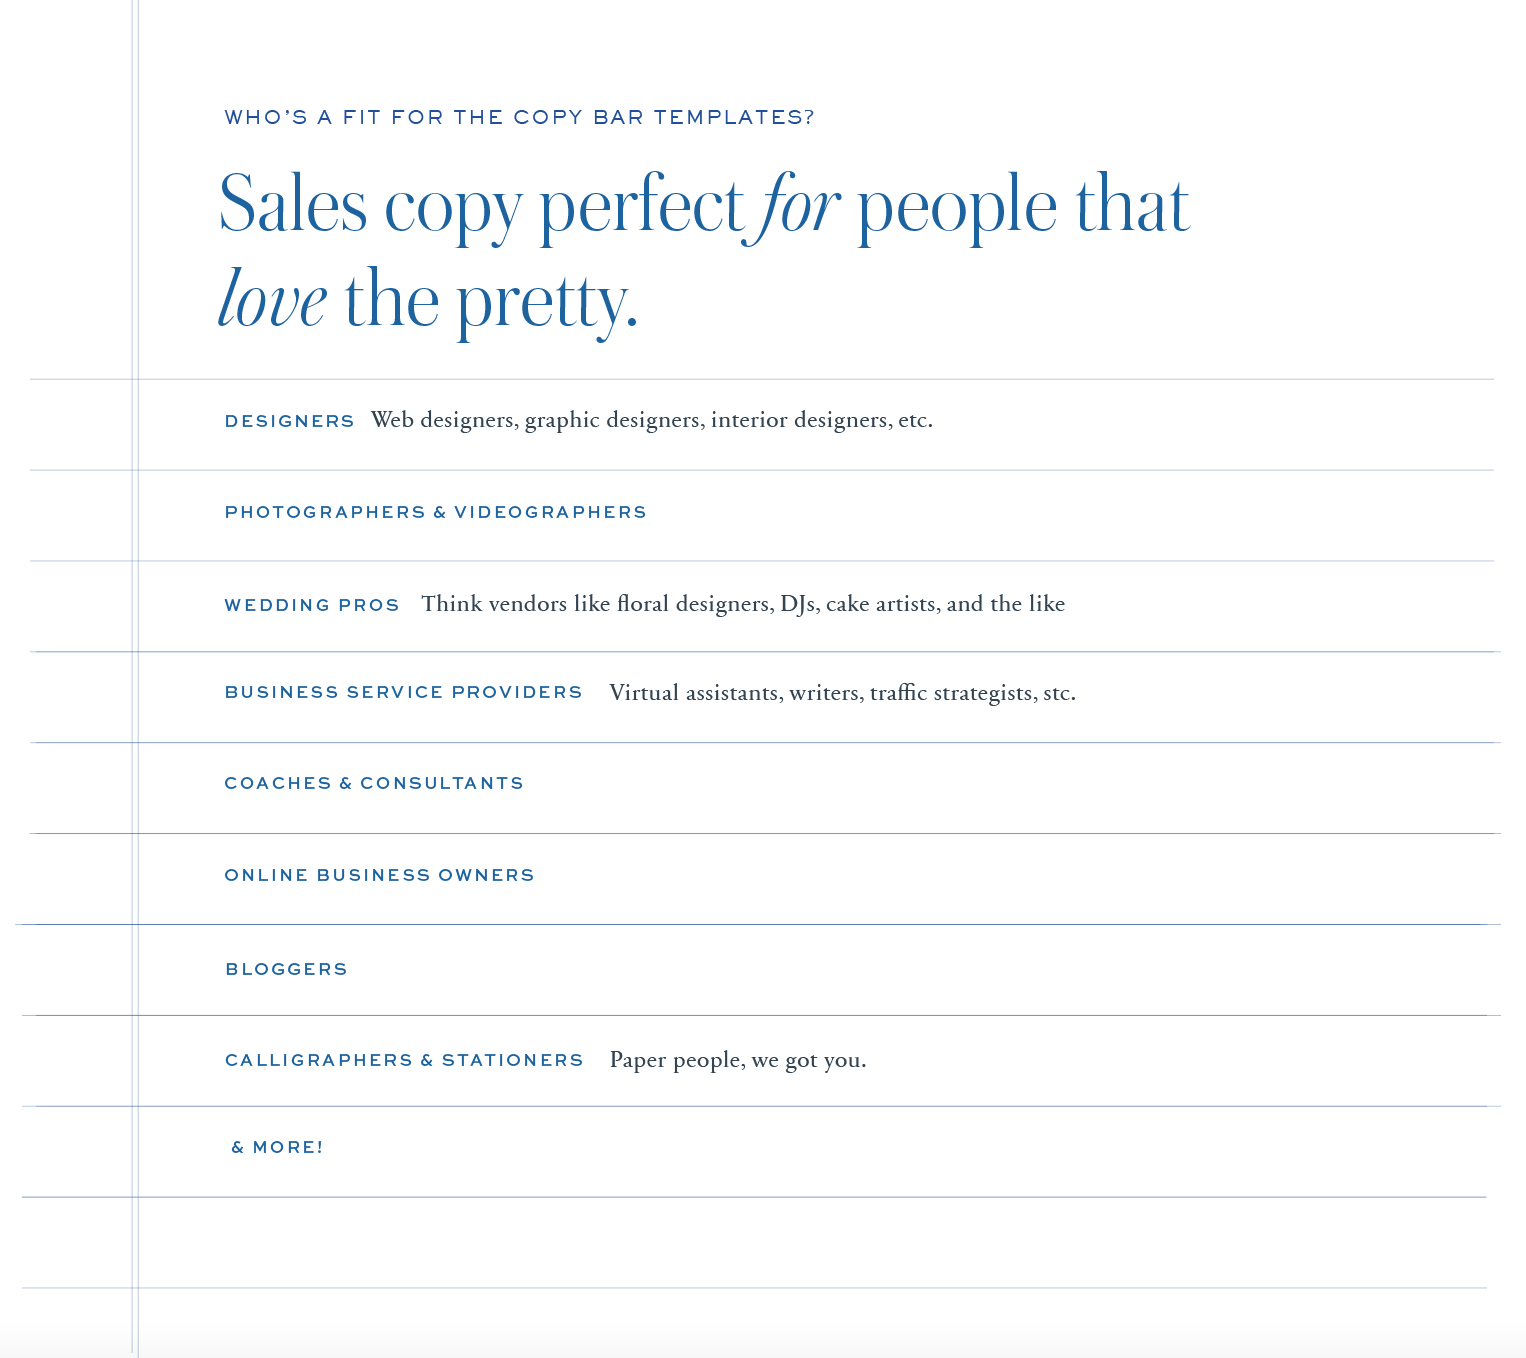Click 'Paper people, we got you.' text

click(x=738, y=1060)
